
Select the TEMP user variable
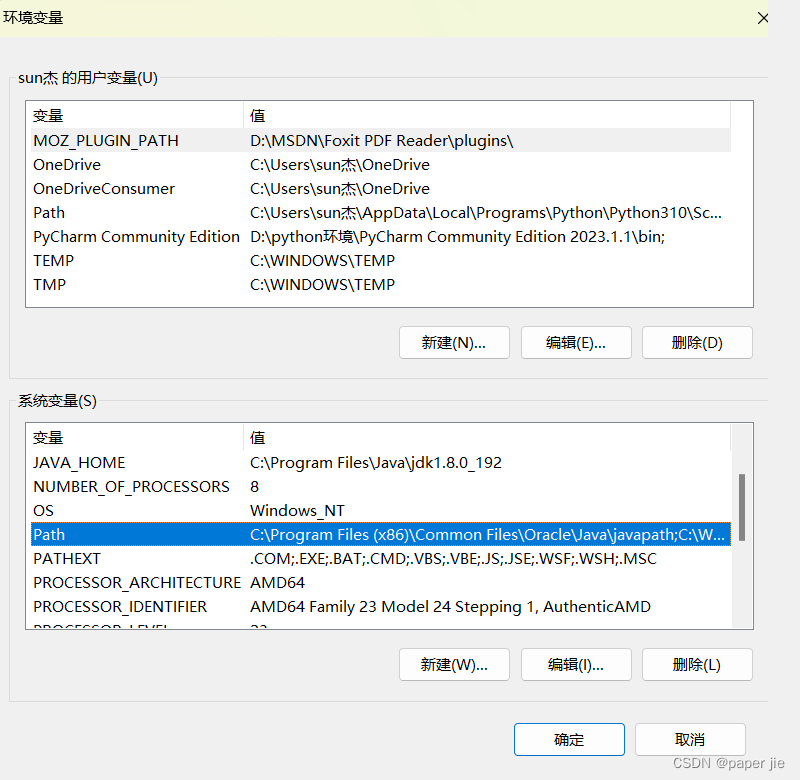pos(381,260)
